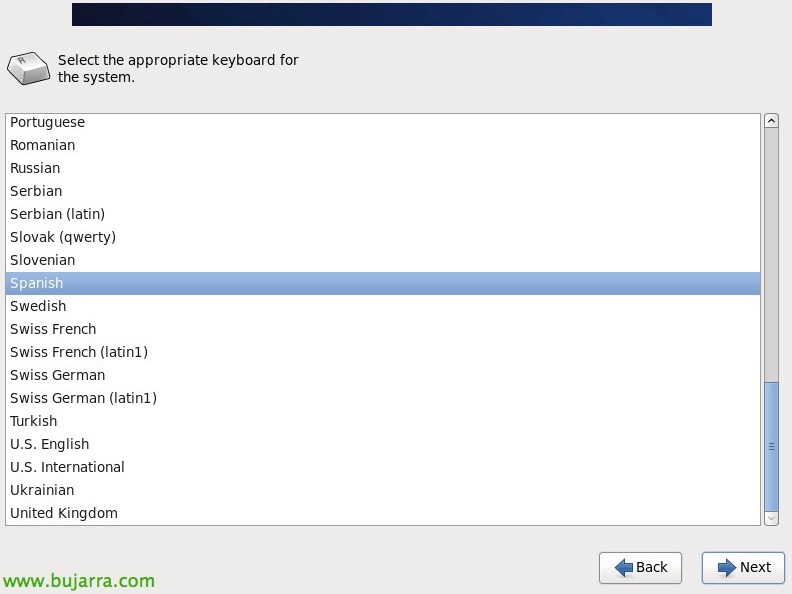
Task: Select Slovak (qwerty) keyboard
Action: 383,237
